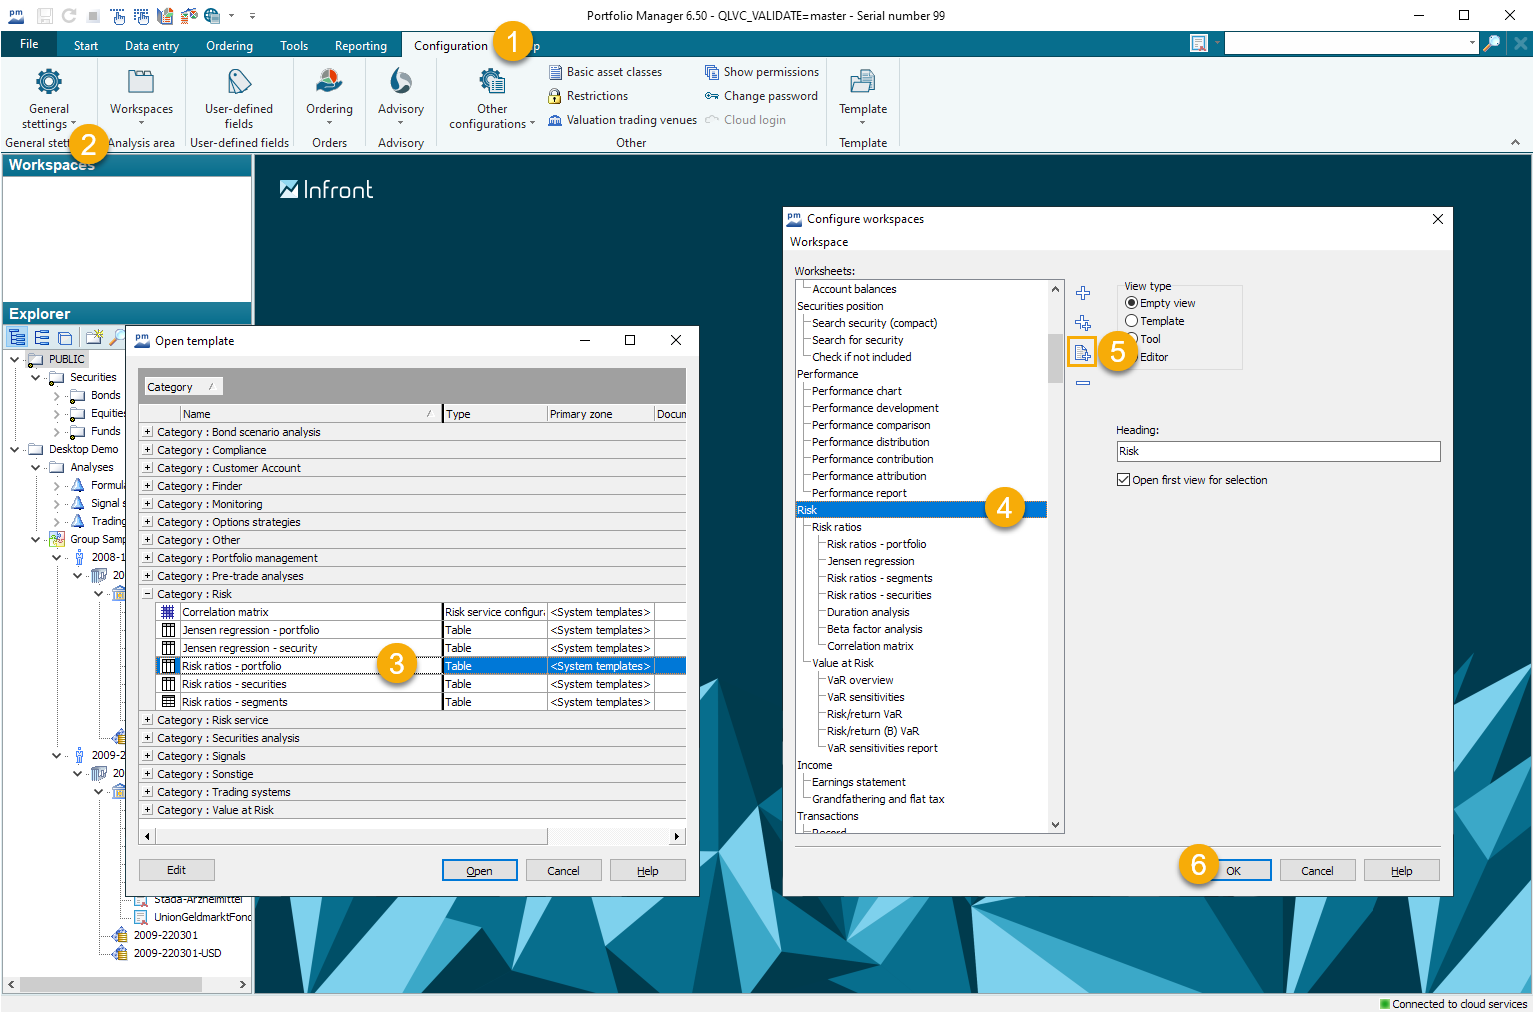Click Show permissions in ribbon
Image resolution: width=1534 pixels, height=1013 pixels.
point(761,72)
